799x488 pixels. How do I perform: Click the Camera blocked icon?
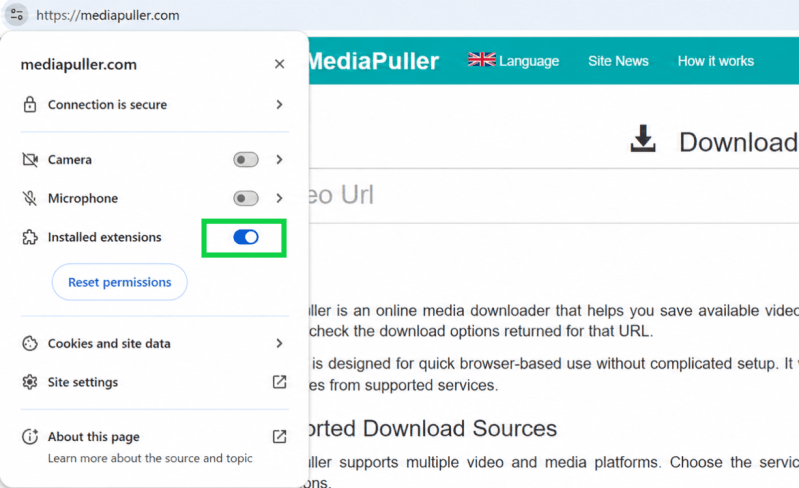30,159
